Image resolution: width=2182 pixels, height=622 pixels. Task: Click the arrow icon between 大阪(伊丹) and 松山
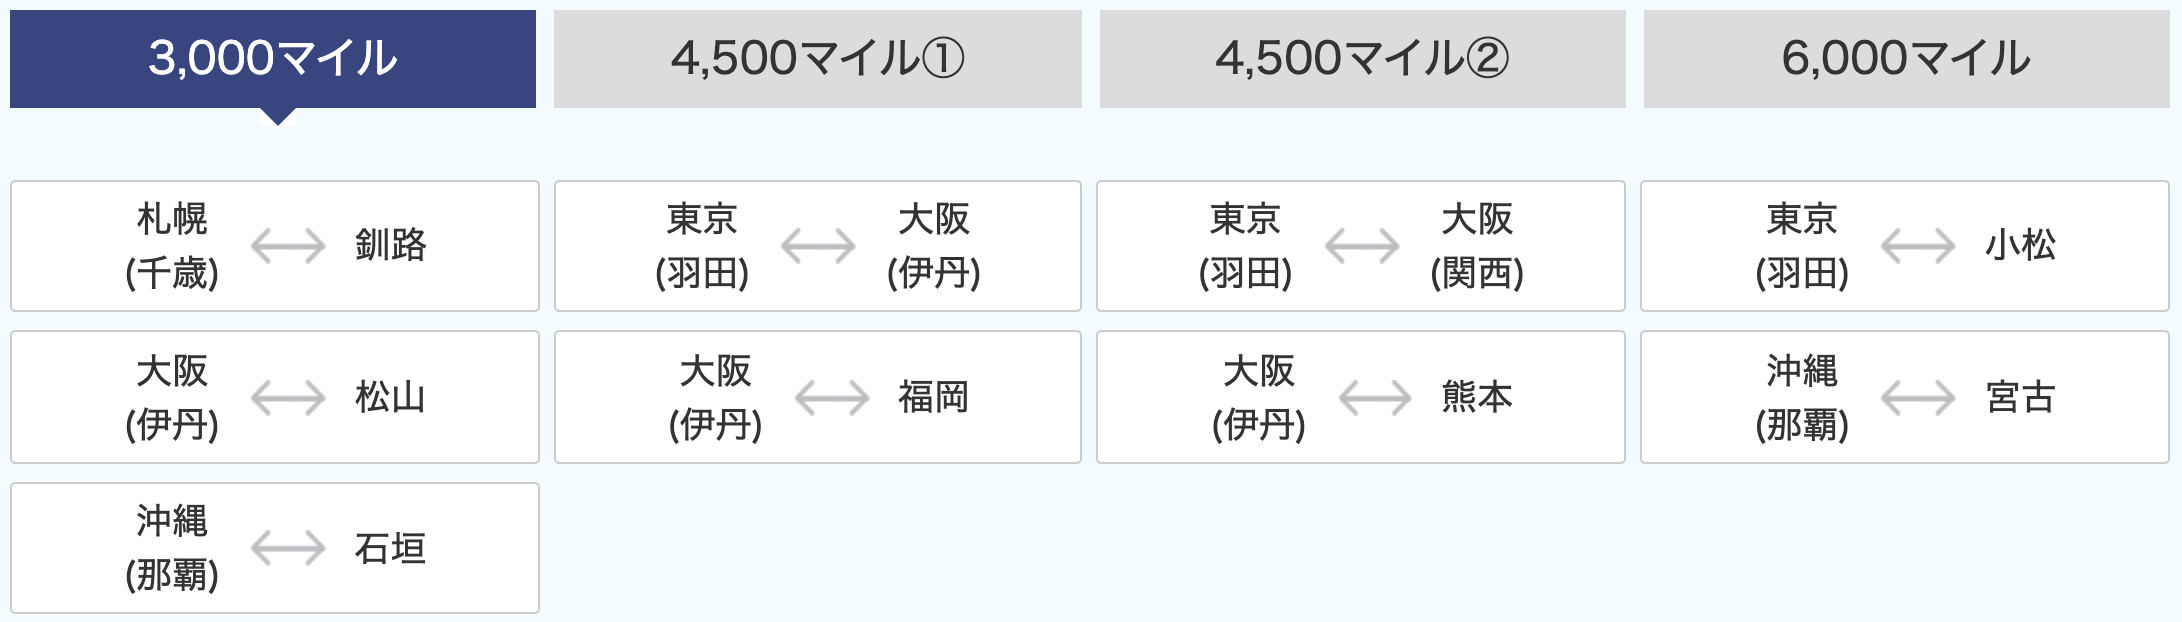point(288,398)
